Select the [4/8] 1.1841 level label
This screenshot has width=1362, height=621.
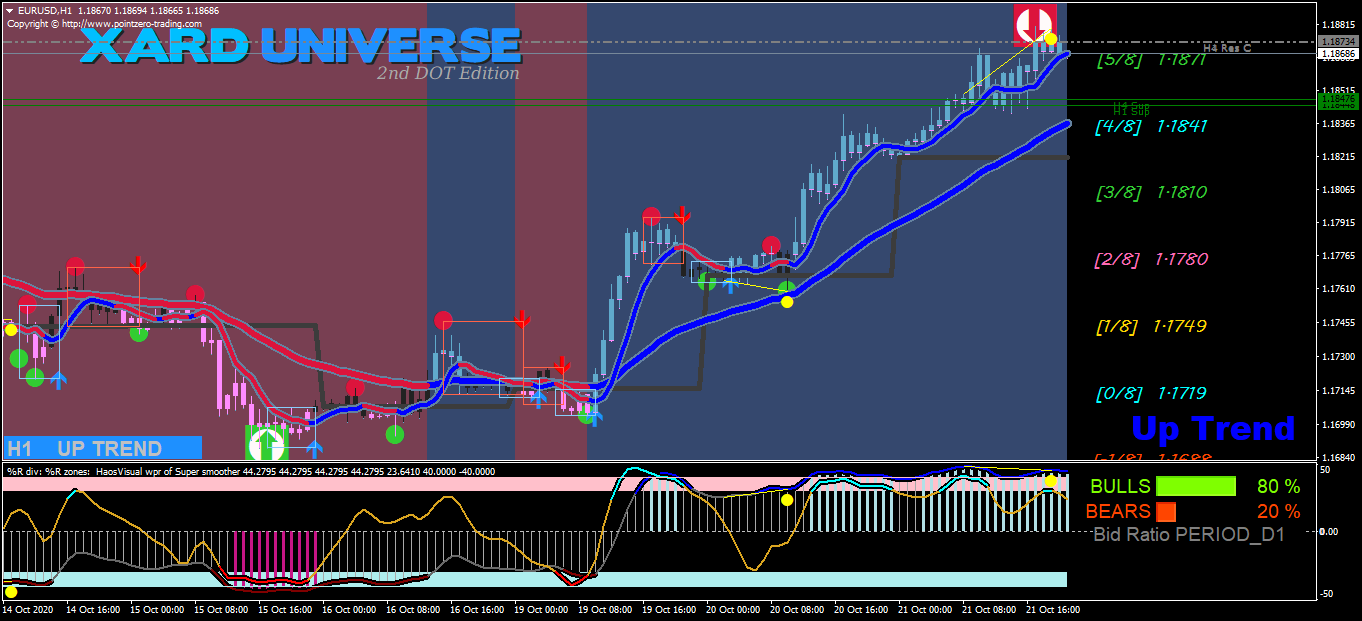pyautogui.click(x=1151, y=126)
